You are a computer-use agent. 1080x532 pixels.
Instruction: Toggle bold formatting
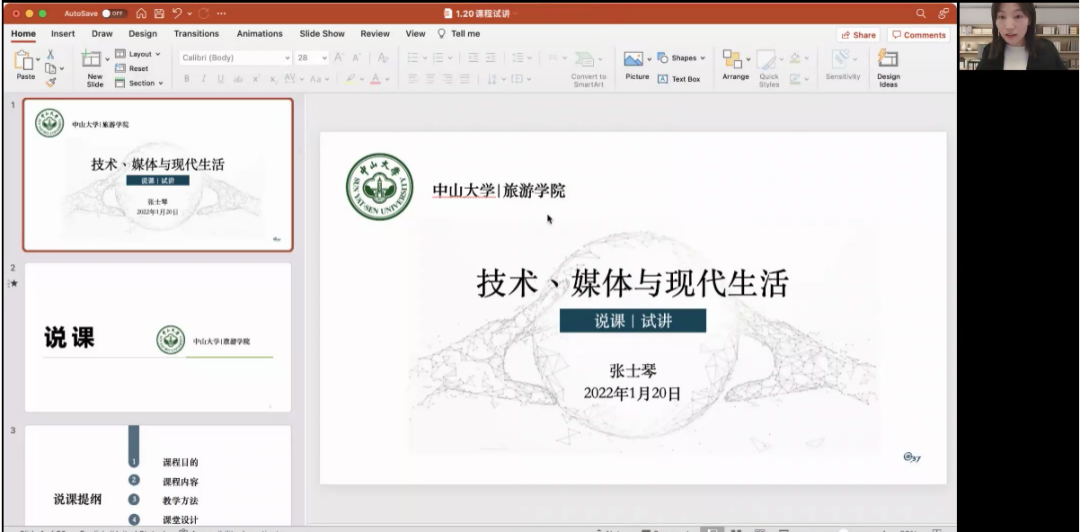[x=187, y=79]
